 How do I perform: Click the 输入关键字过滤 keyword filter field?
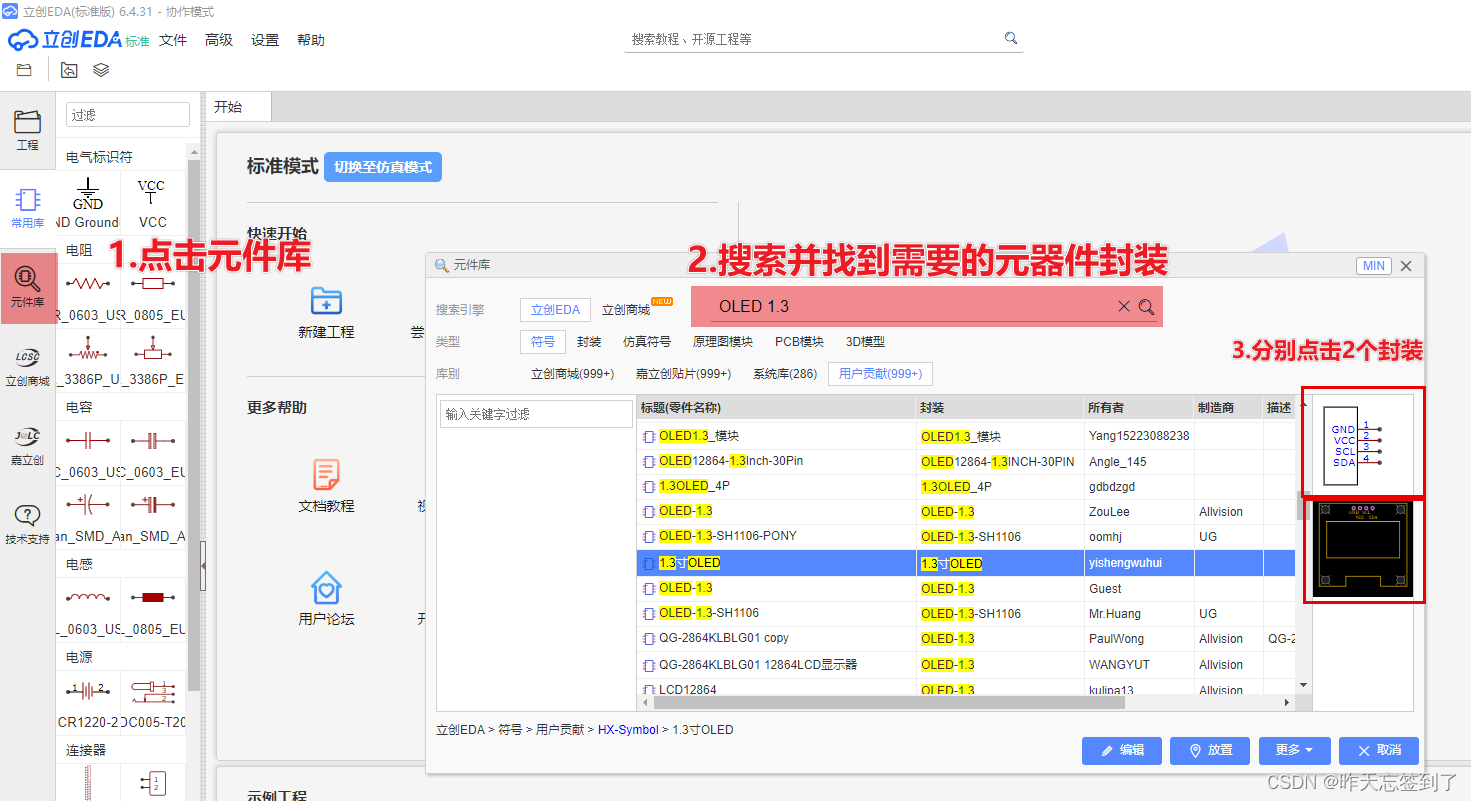536,414
